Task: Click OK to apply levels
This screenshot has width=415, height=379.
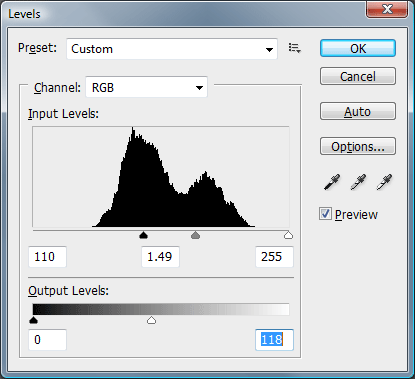Action: (x=358, y=48)
